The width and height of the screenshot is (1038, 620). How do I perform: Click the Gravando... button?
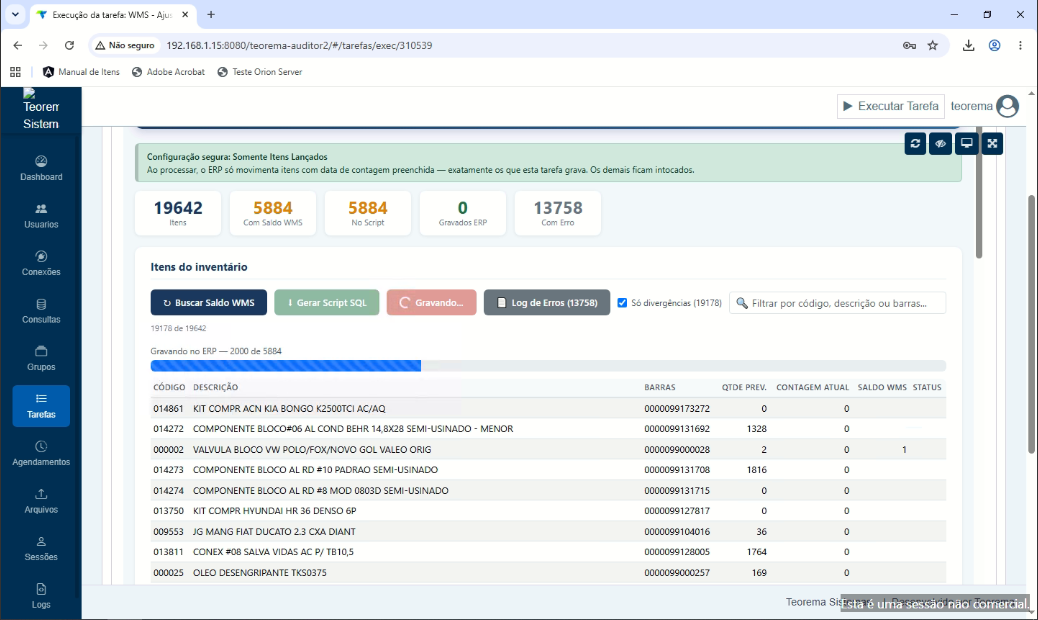[x=432, y=302]
